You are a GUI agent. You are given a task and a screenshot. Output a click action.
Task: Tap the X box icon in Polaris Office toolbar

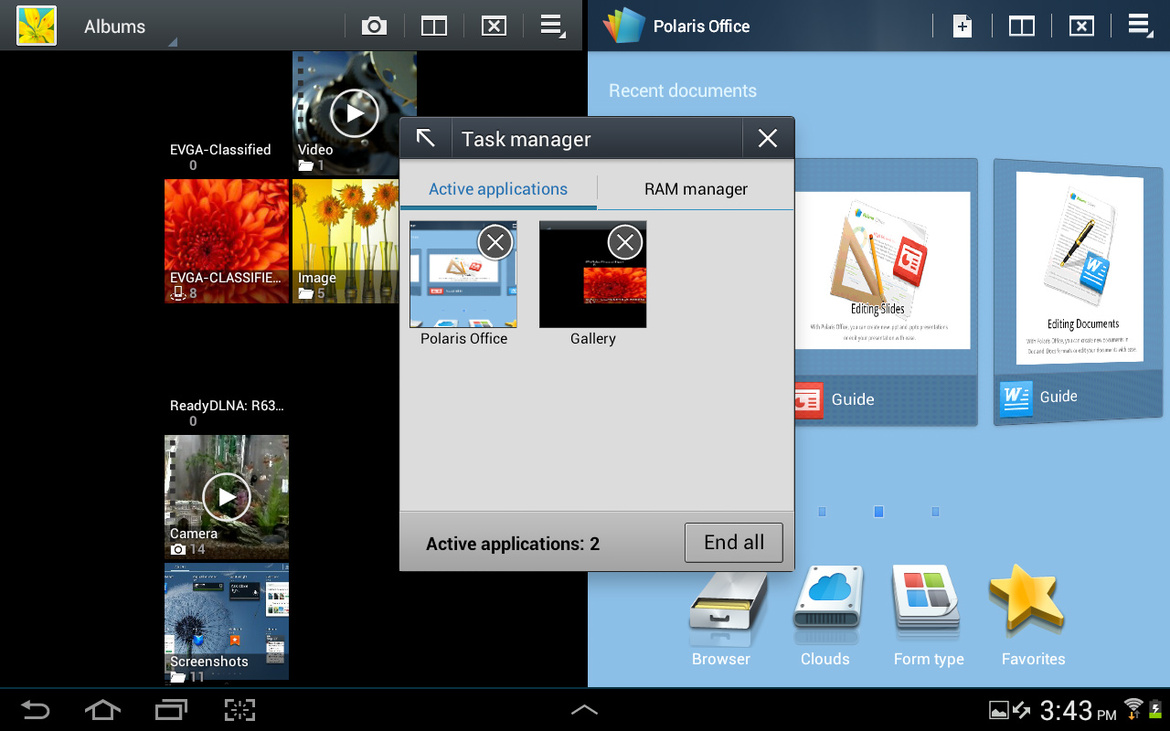click(x=1081, y=26)
